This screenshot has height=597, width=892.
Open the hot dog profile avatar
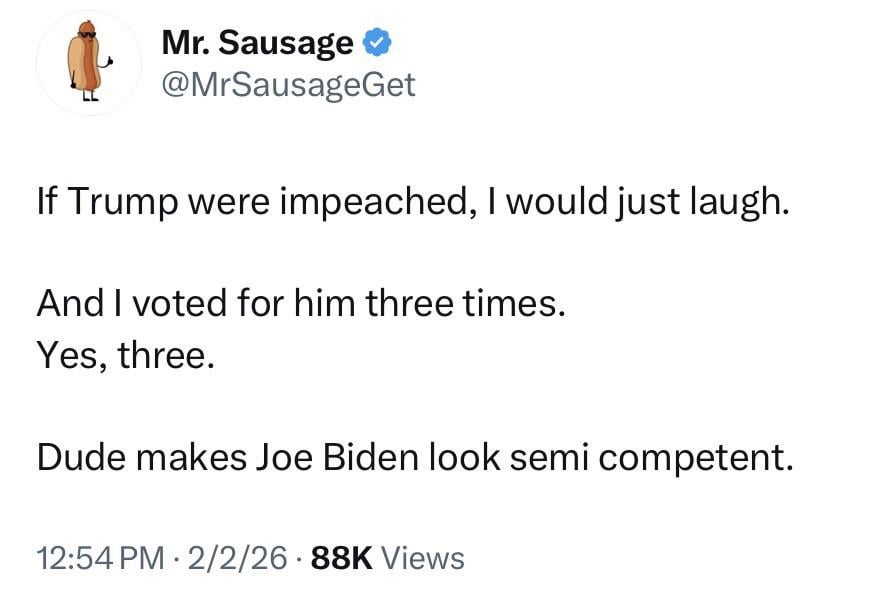pyautogui.click(x=89, y=64)
